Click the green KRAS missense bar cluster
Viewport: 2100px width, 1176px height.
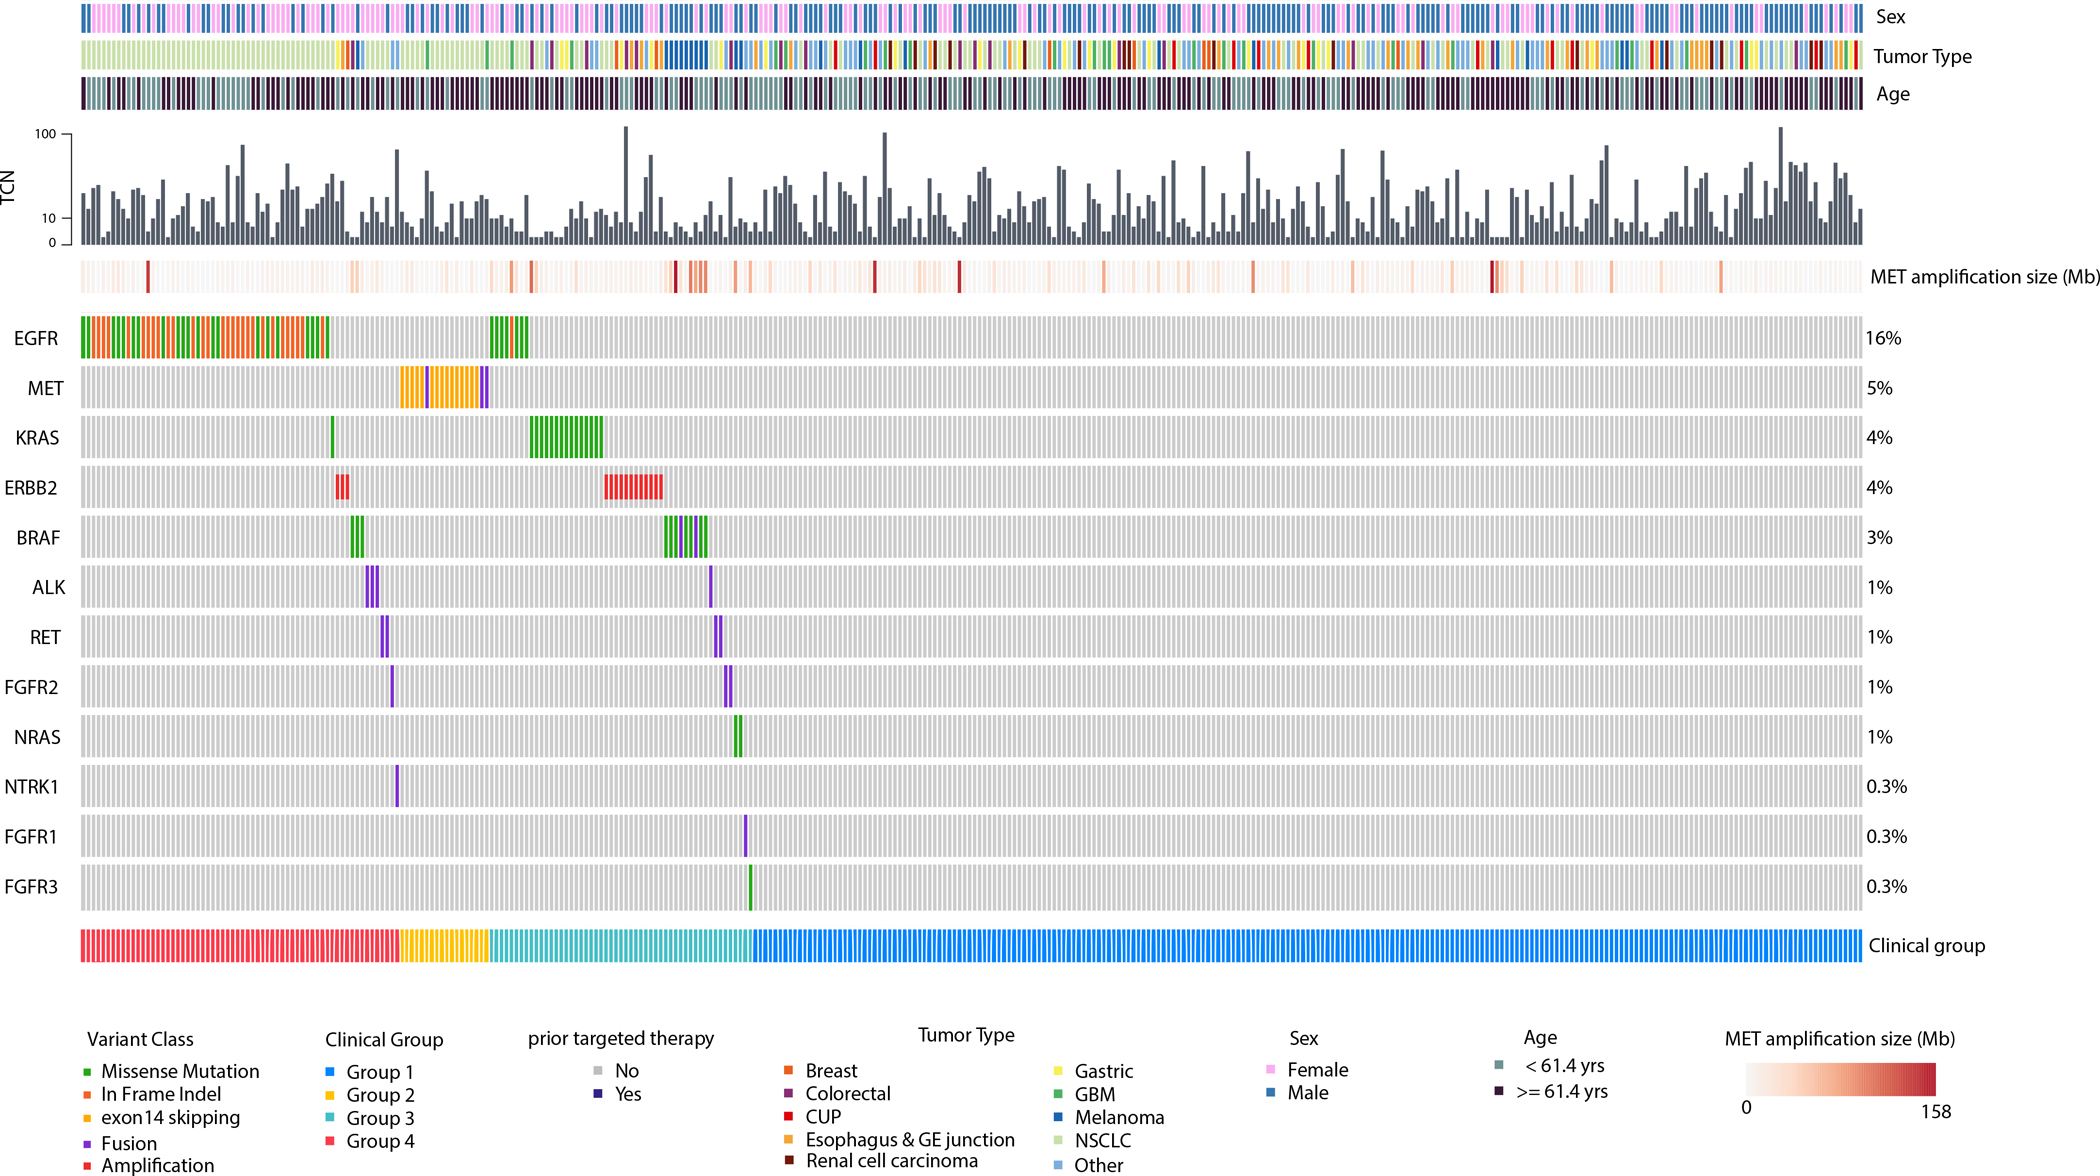click(x=566, y=437)
